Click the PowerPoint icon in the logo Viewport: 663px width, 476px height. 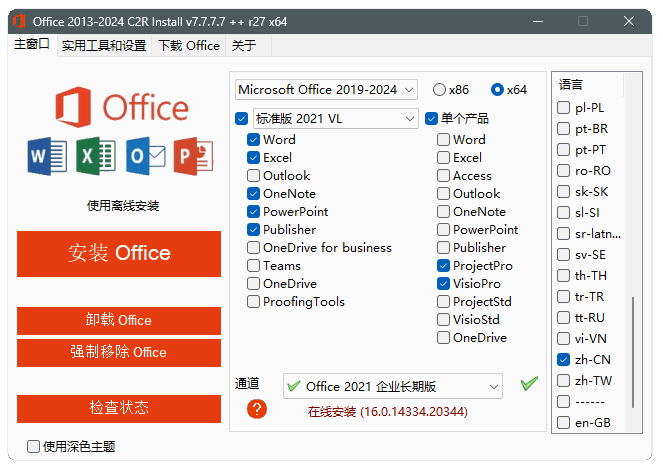(194, 156)
